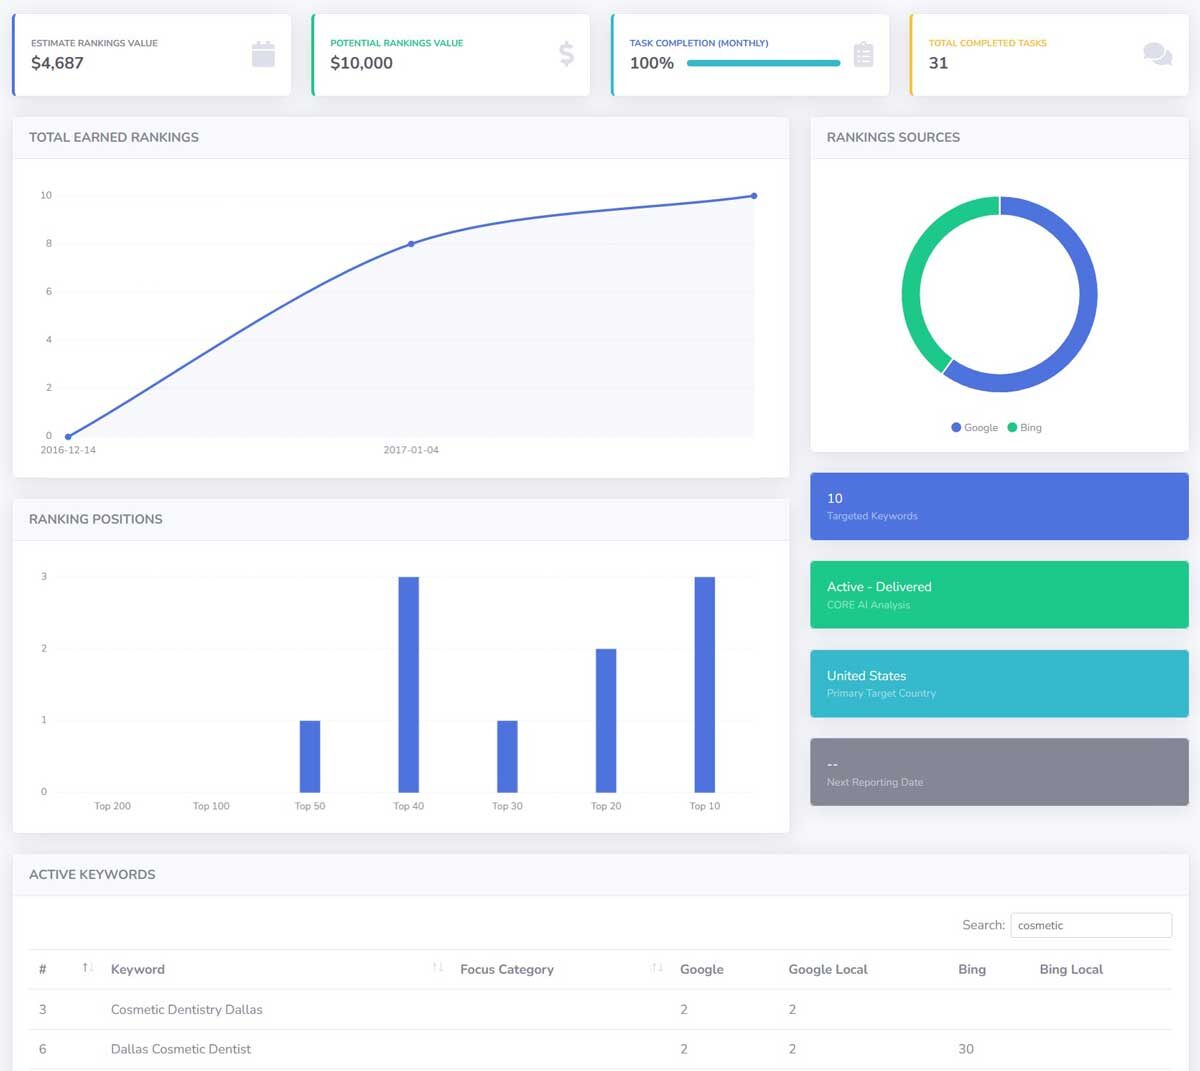Viewport: 1200px width, 1071px height.
Task: Select the United States Primary Target Country card
Action: coord(998,683)
